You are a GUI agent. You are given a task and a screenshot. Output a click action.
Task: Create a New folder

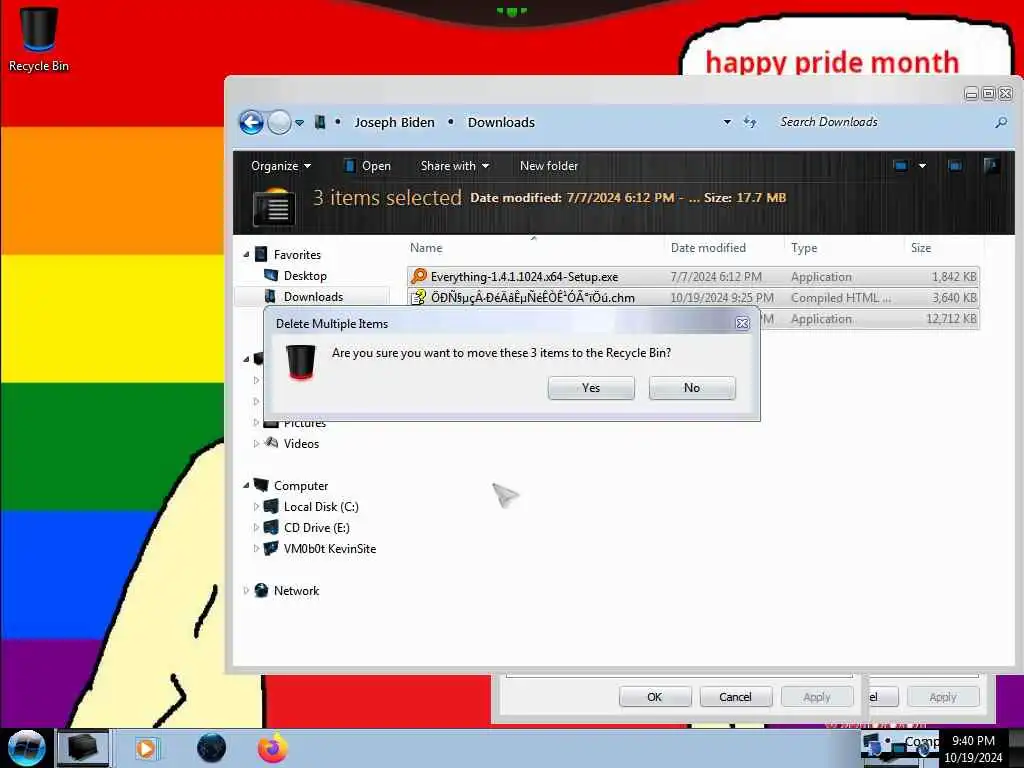pos(549,166)
